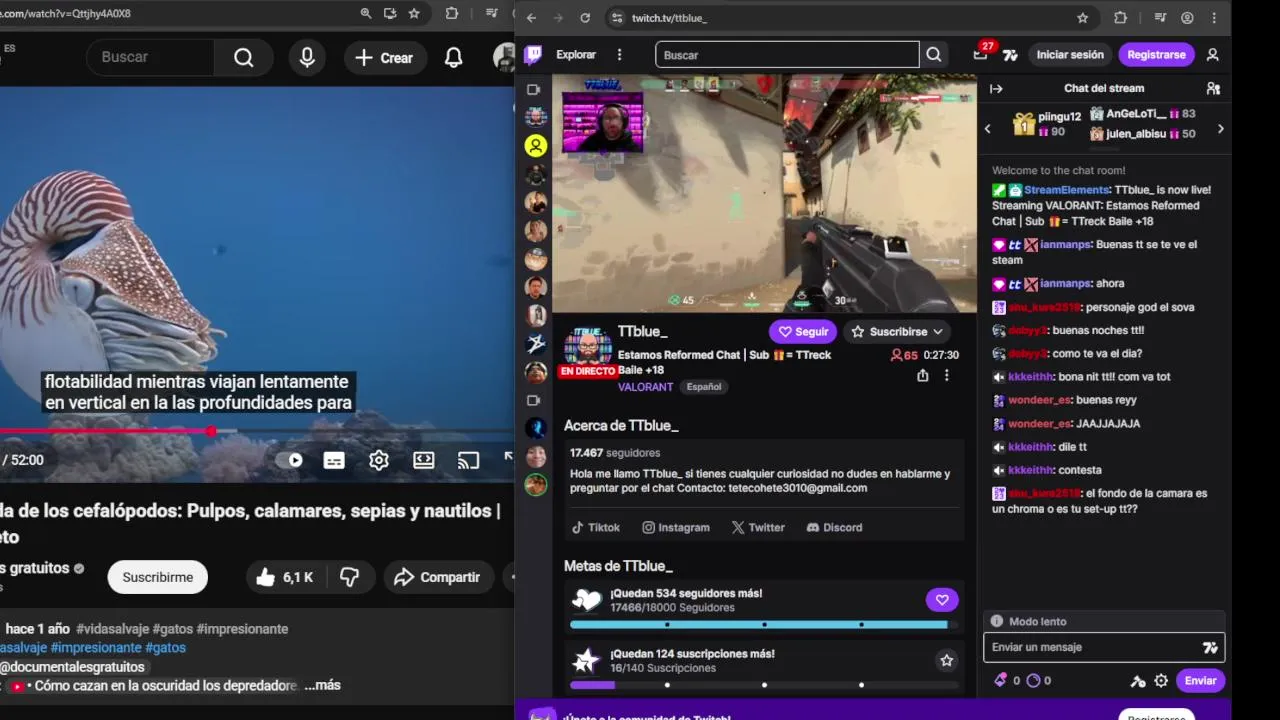Image resolution: width=1280 pixels, height=720 pixels.
Task: Open the Twitch user profile icon
Action: (1213, 55)
